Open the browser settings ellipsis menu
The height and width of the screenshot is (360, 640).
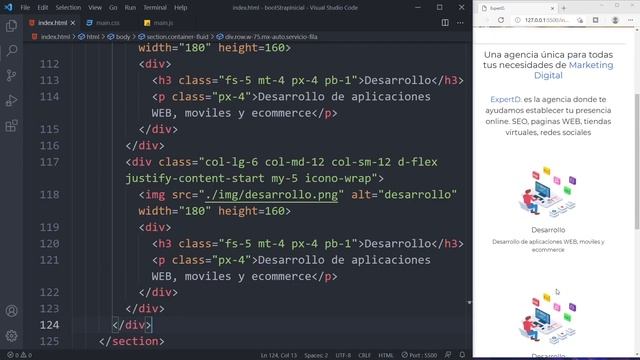[x=631, y=20]
